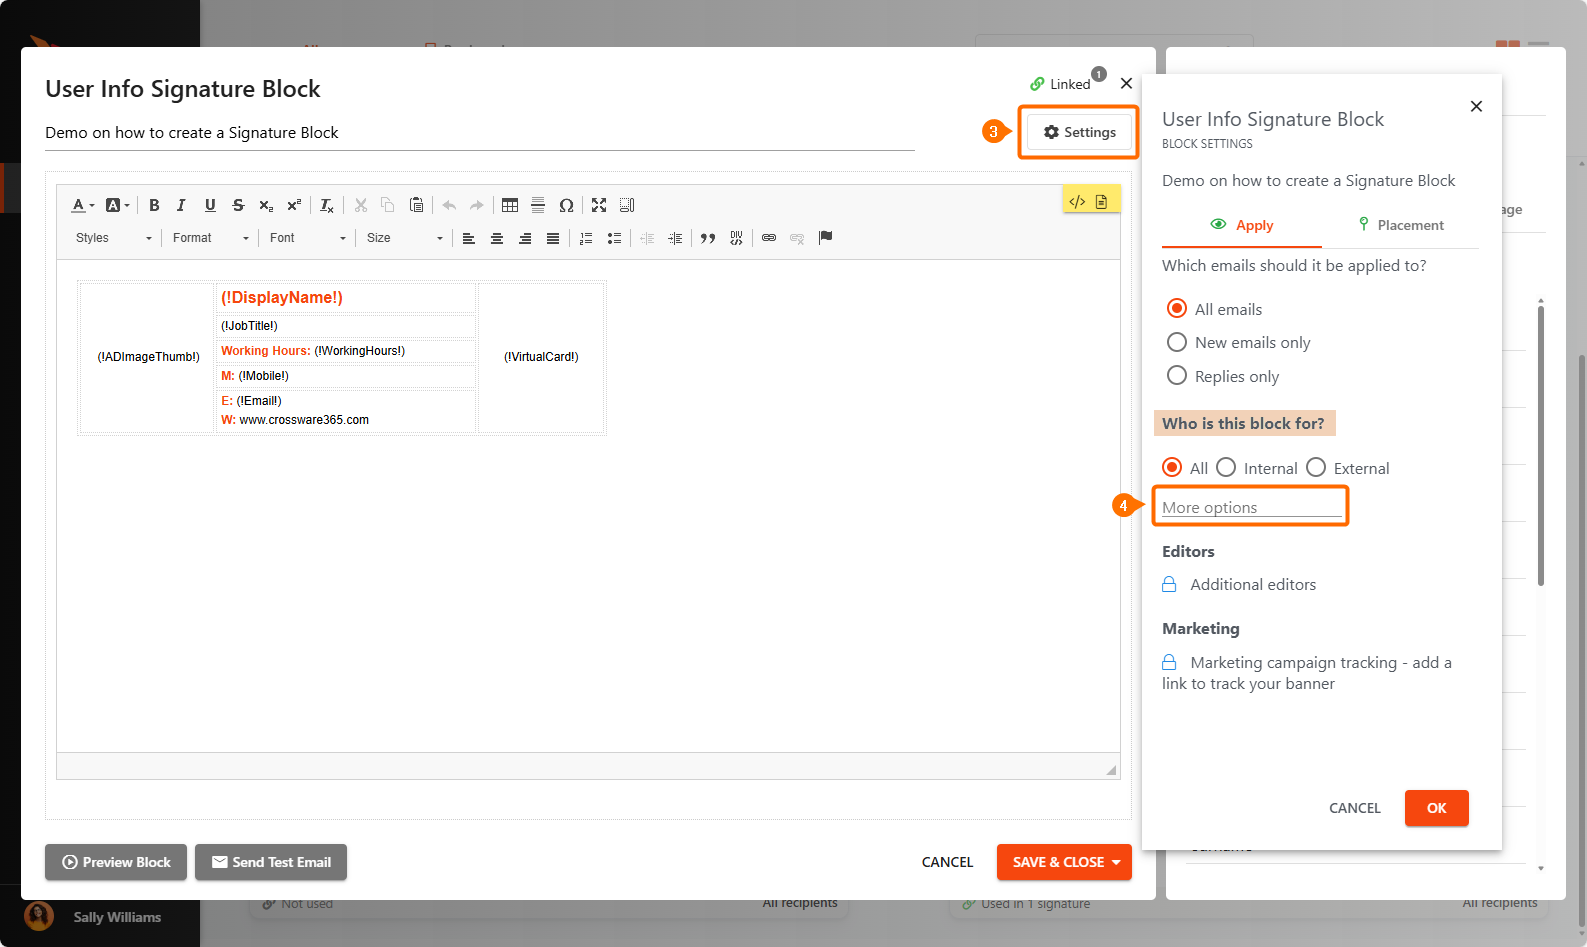
Task: Click the Send Test Email button
Action: (x=271, y=862)
